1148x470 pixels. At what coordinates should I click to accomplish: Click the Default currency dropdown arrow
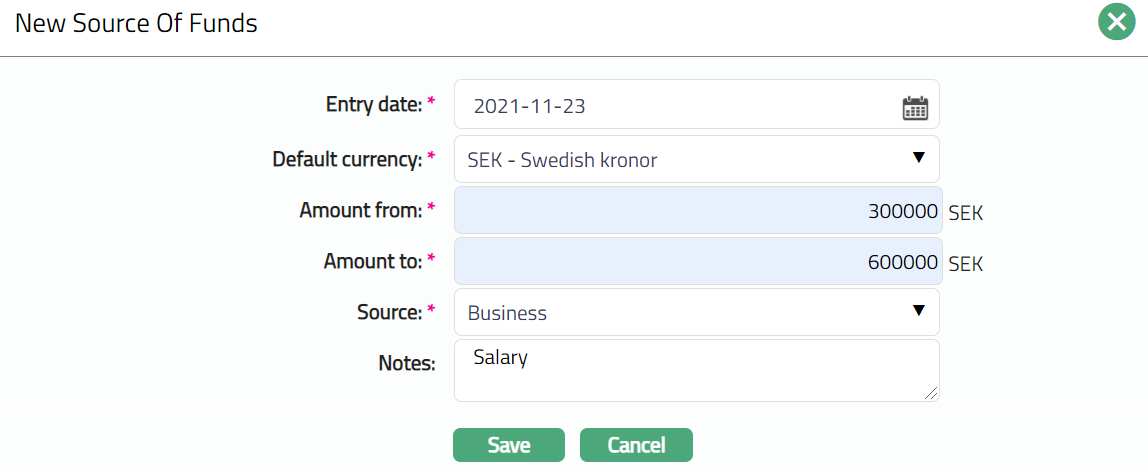click(919, 158)
